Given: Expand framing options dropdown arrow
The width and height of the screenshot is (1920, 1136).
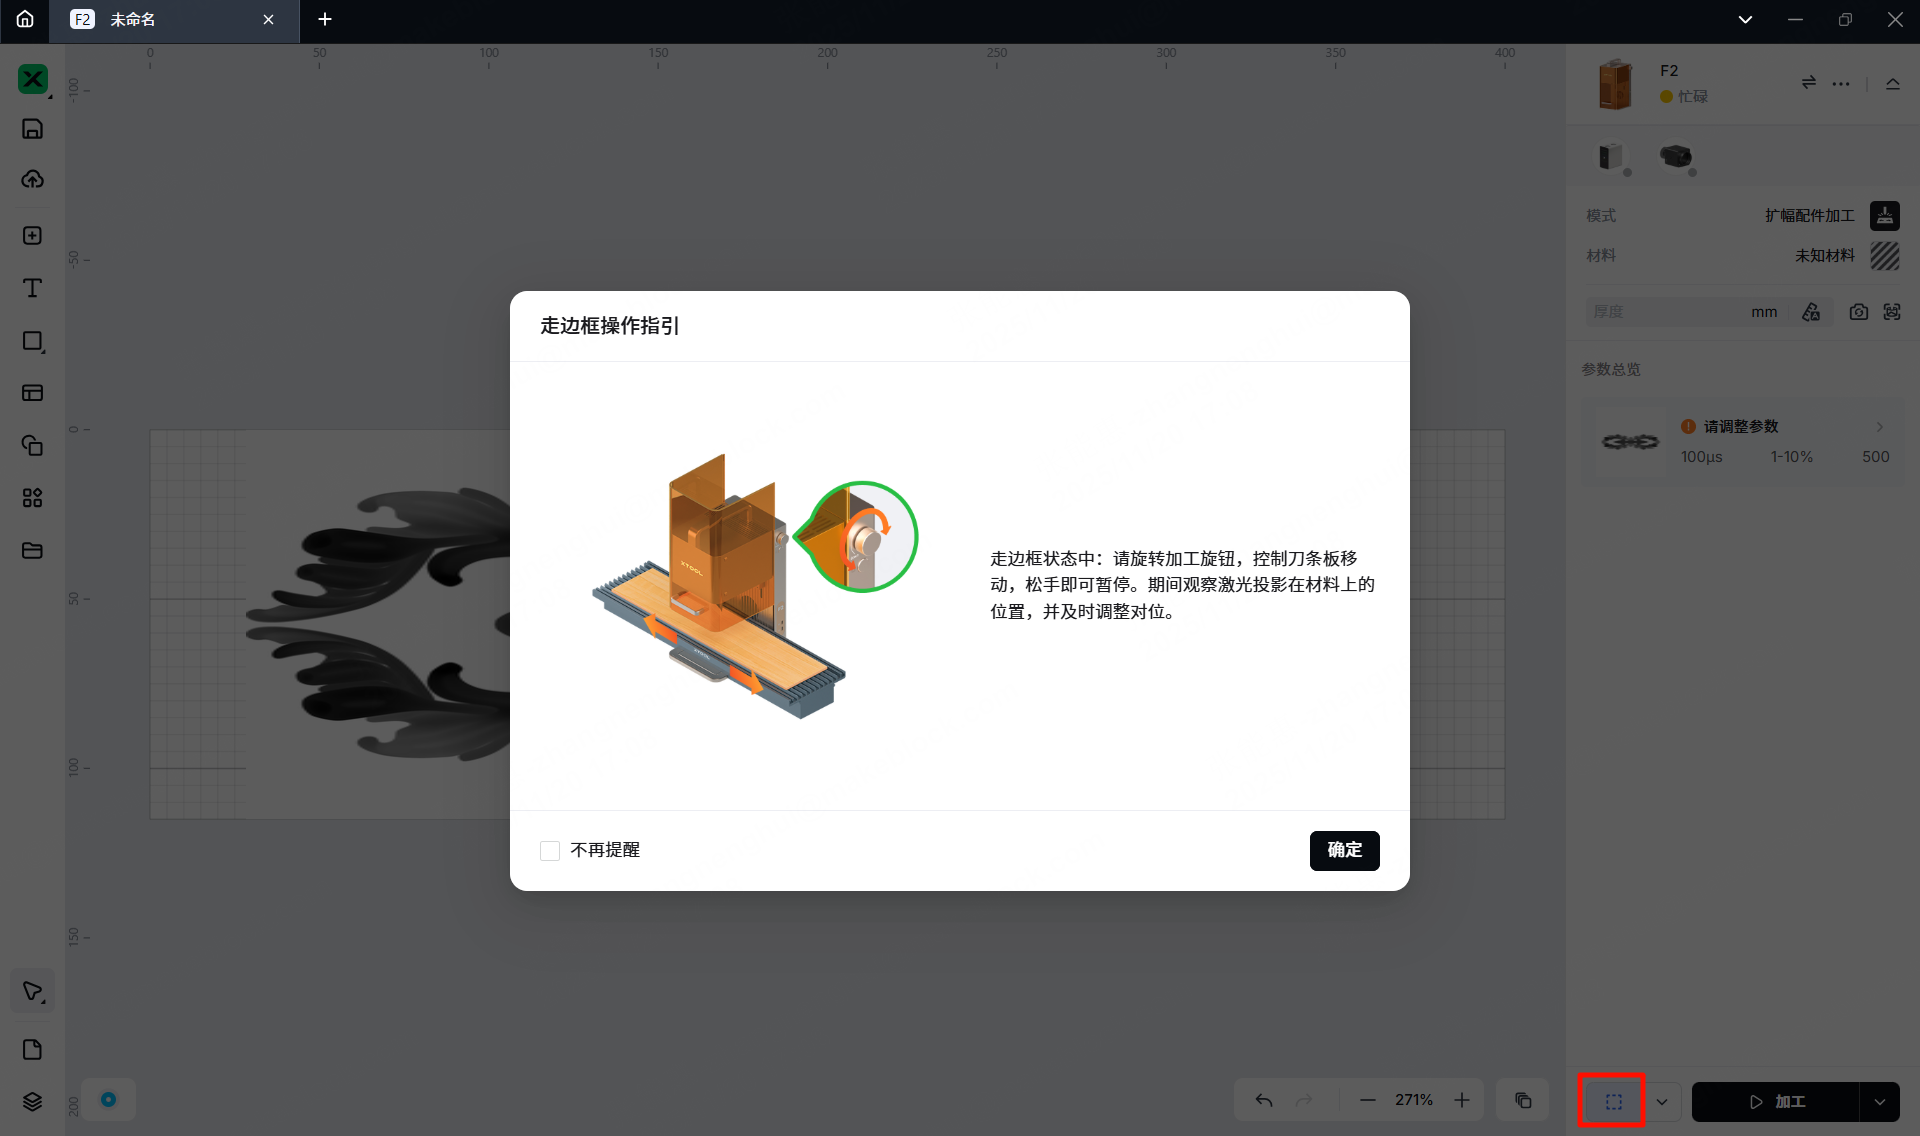Looking at the screenshot, I should pos(1662,1101).
